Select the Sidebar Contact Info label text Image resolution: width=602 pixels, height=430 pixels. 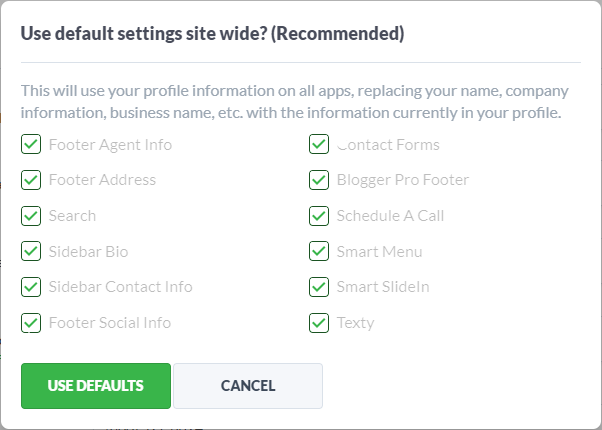(x=121, y=287)
